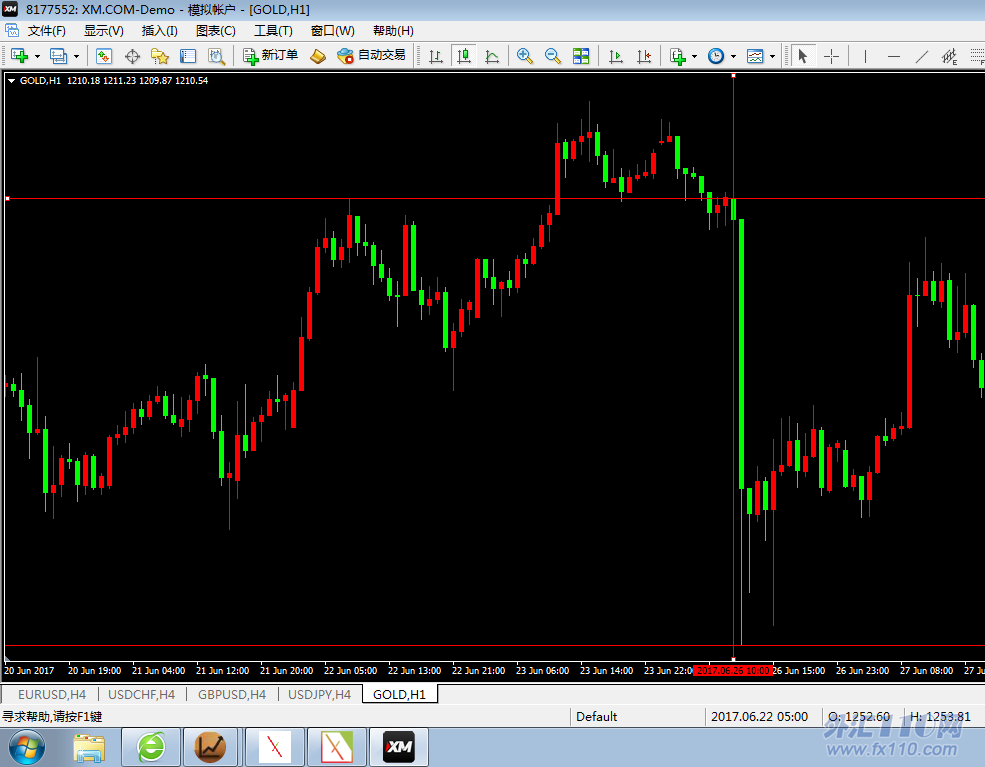
Task: Click the 新订单 new order button
Action: click(x=271, y=56)
